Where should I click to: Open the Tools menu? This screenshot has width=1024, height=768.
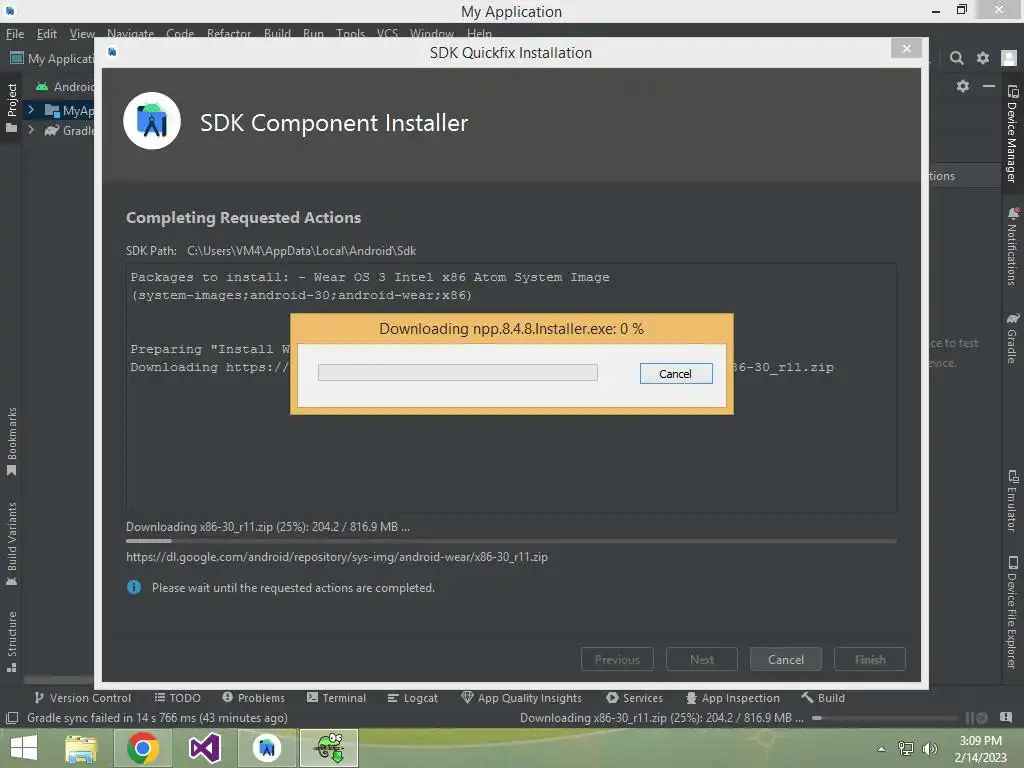pyautogui.click(x=350, y=34)
